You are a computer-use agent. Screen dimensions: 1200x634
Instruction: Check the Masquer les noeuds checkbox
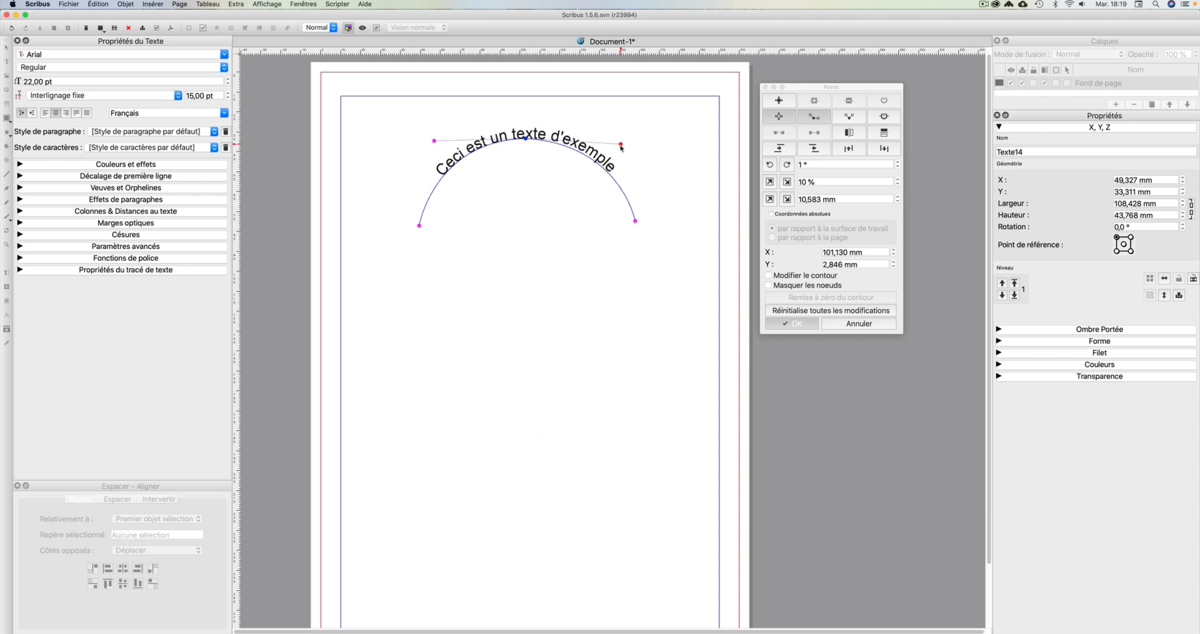coord(769,285)
